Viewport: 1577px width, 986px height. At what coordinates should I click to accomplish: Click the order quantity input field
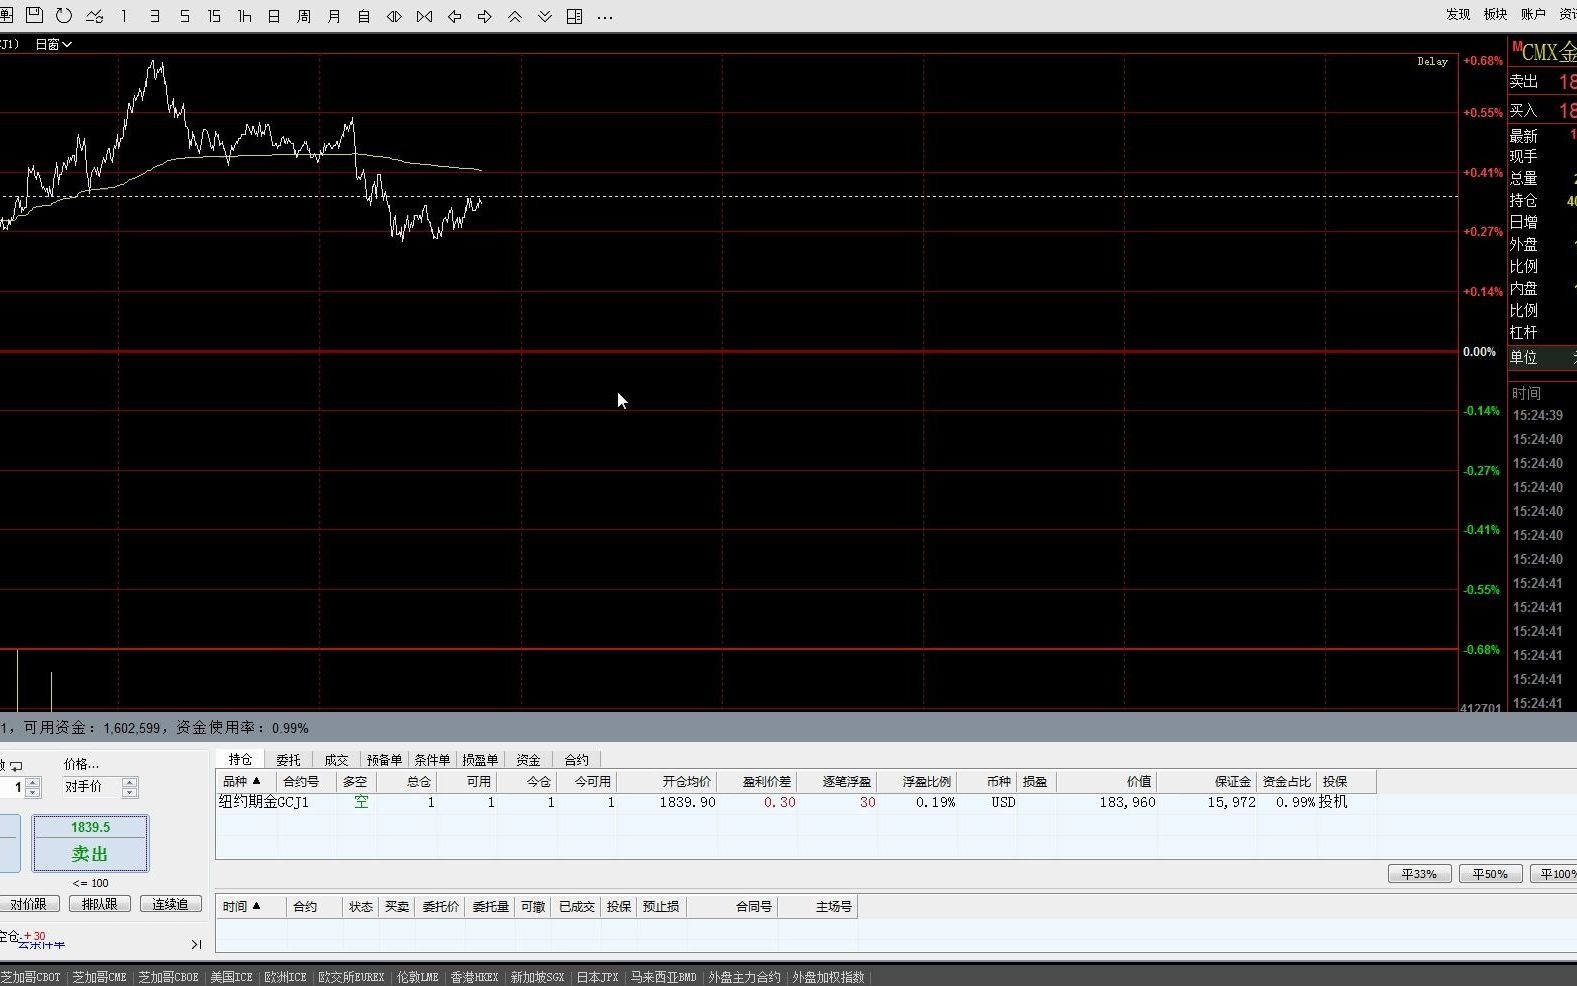tap(12, 787)
